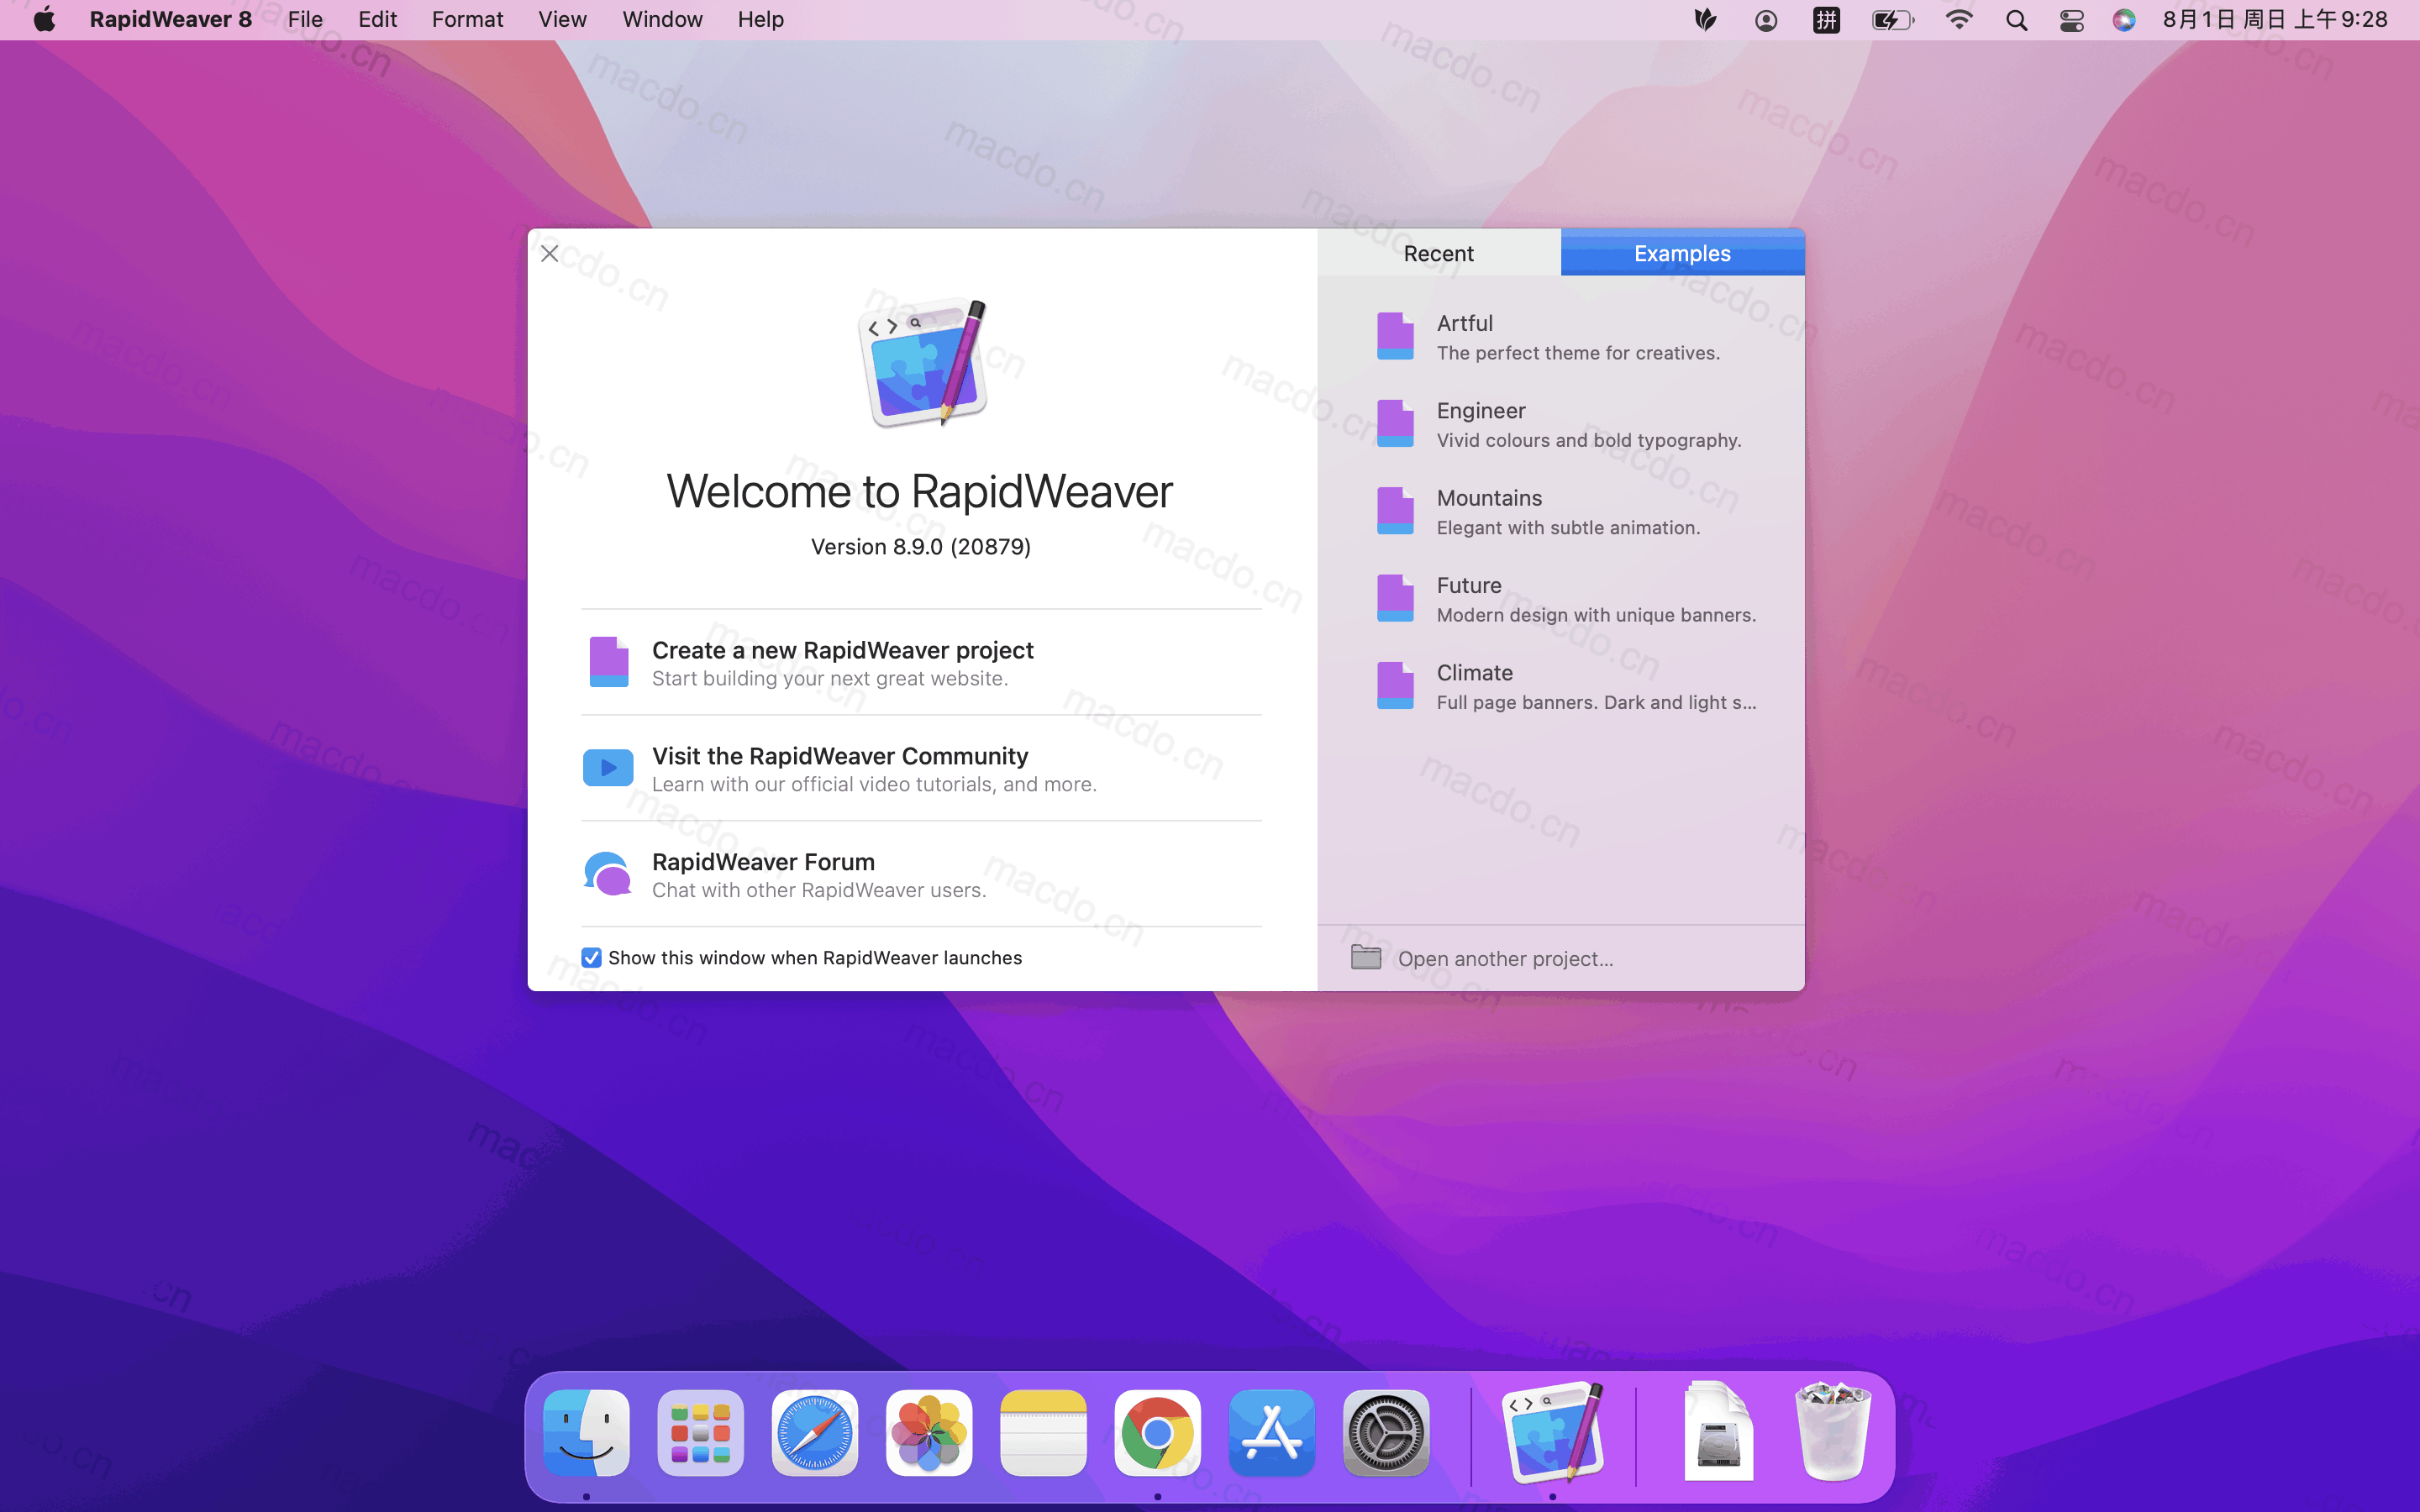The image size is (2420, 1512).
Task: Open the Help menu
Action: [760, 19]
